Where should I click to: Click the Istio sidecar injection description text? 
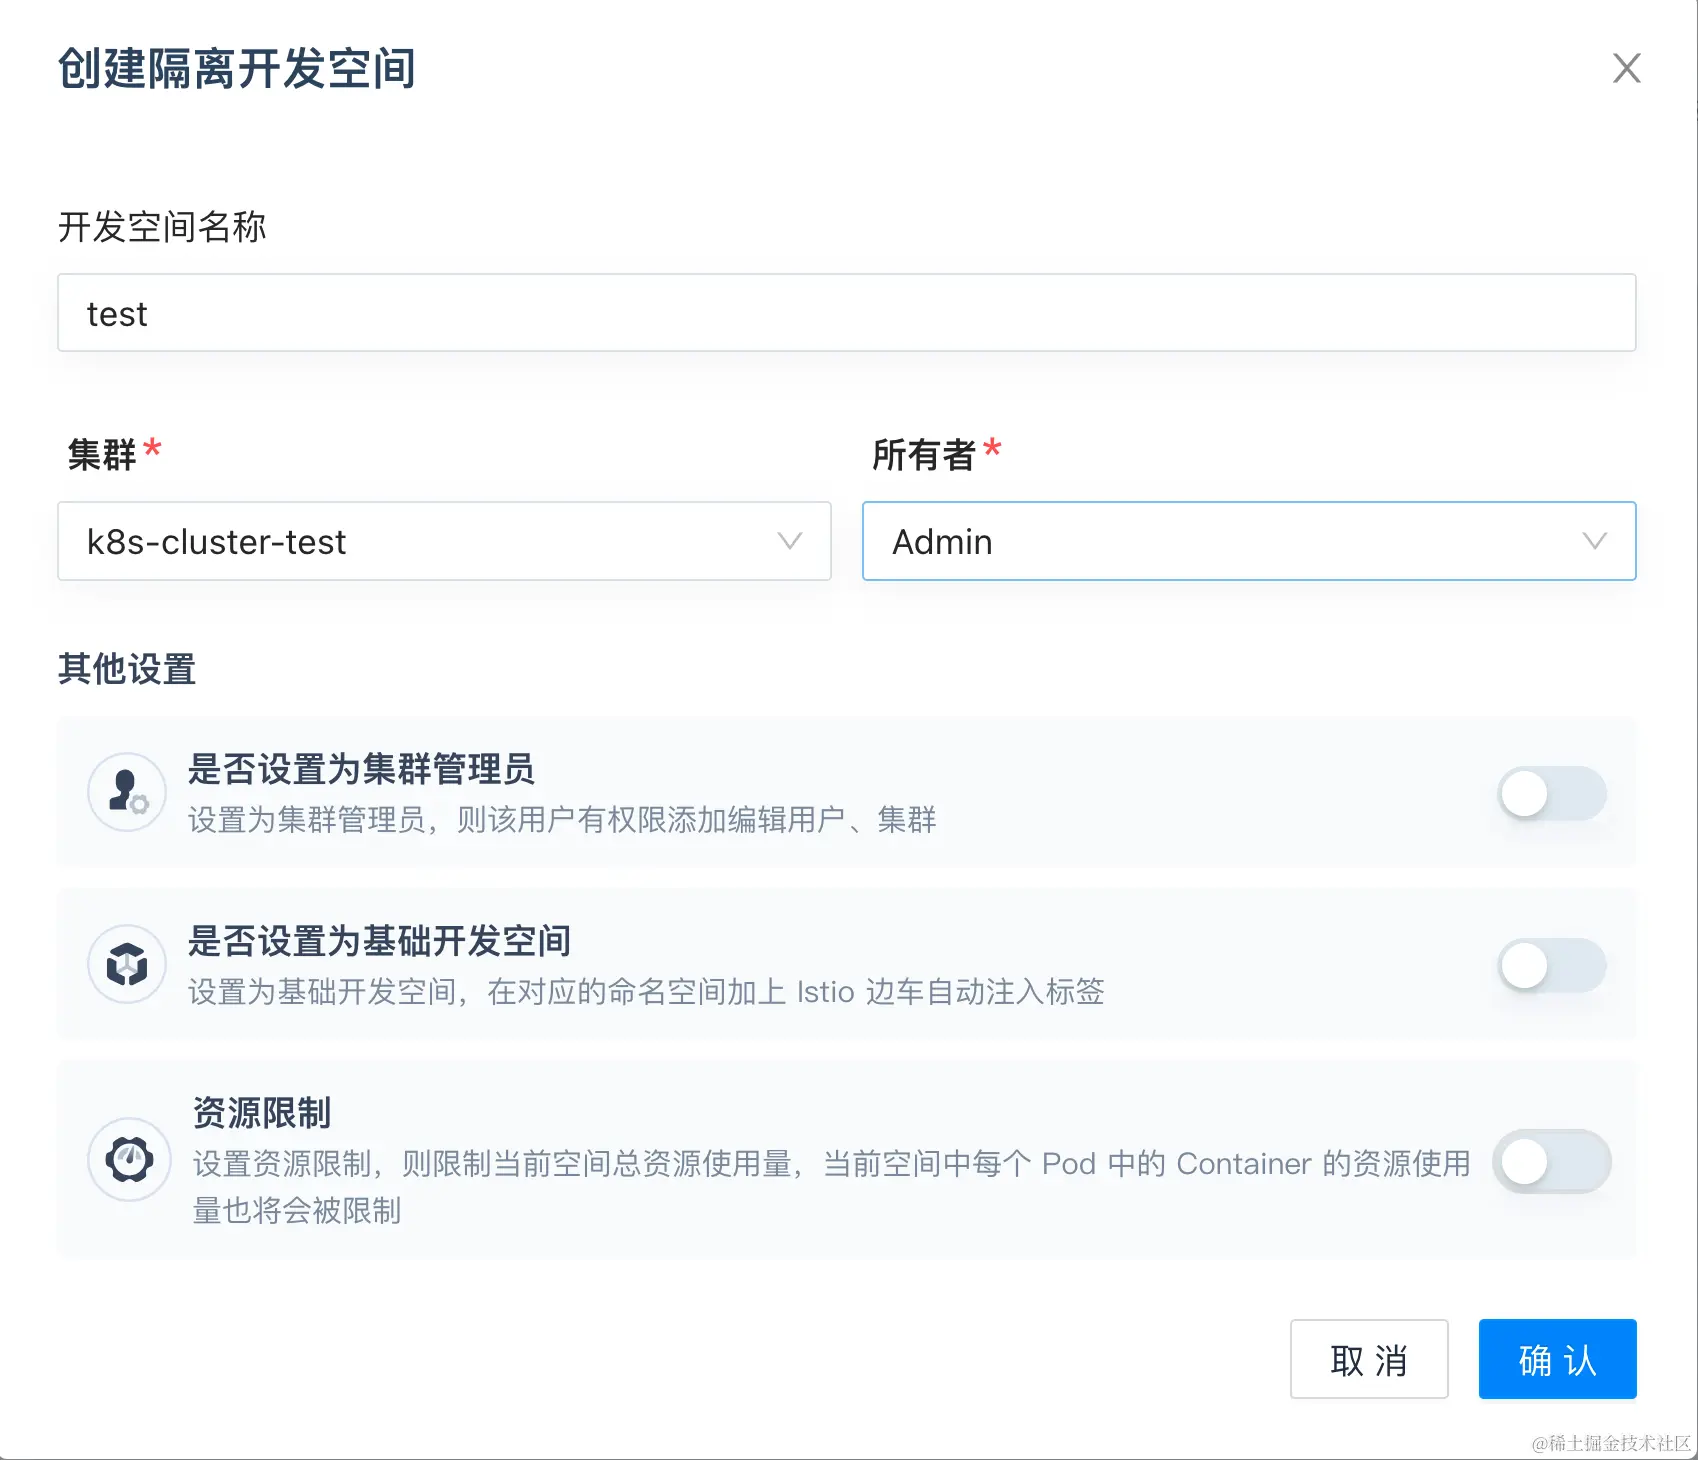(646, 992)
